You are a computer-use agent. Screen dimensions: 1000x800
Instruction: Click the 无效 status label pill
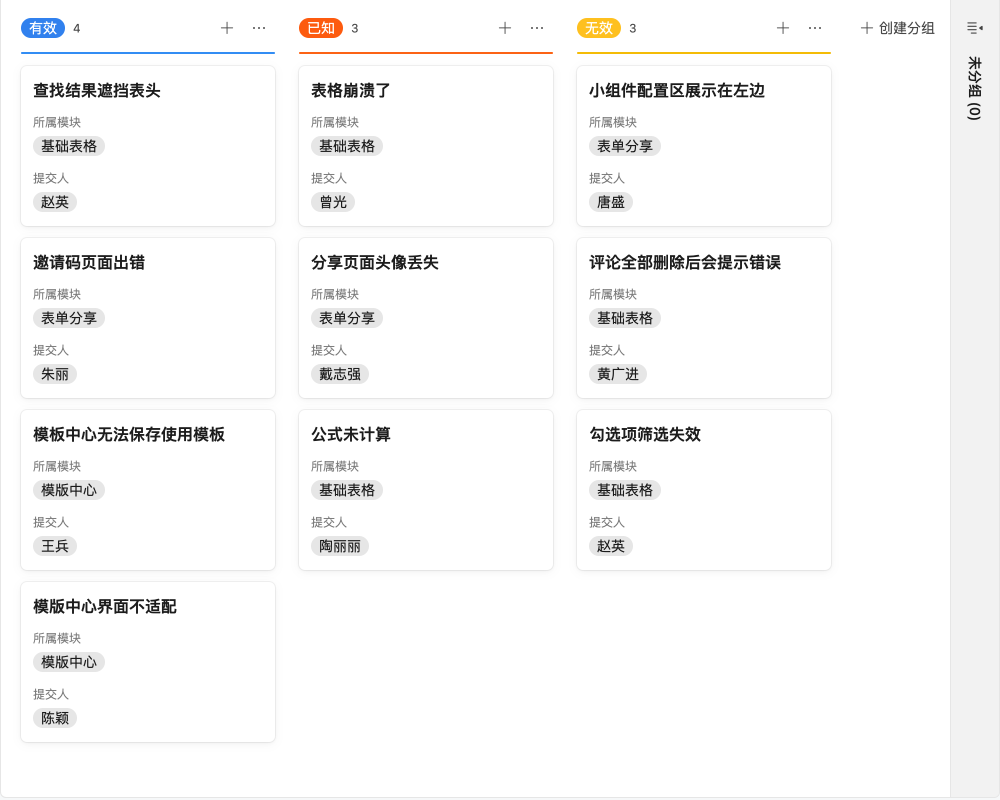tap(599, 28)
